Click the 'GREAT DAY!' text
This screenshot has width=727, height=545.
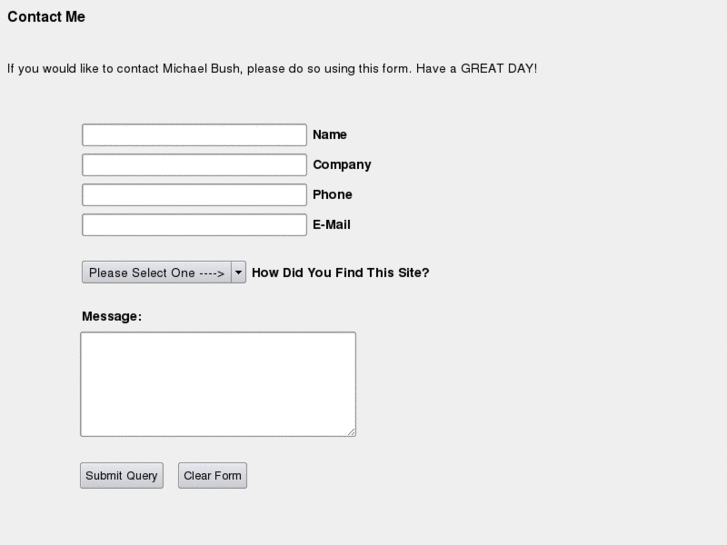coord(498,69)
